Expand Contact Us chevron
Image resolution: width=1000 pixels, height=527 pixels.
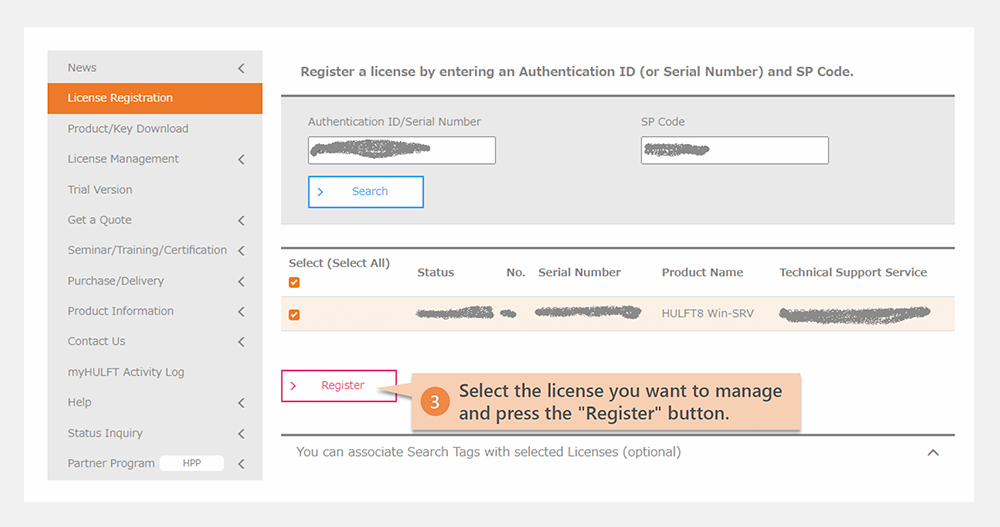coord(241,342)
